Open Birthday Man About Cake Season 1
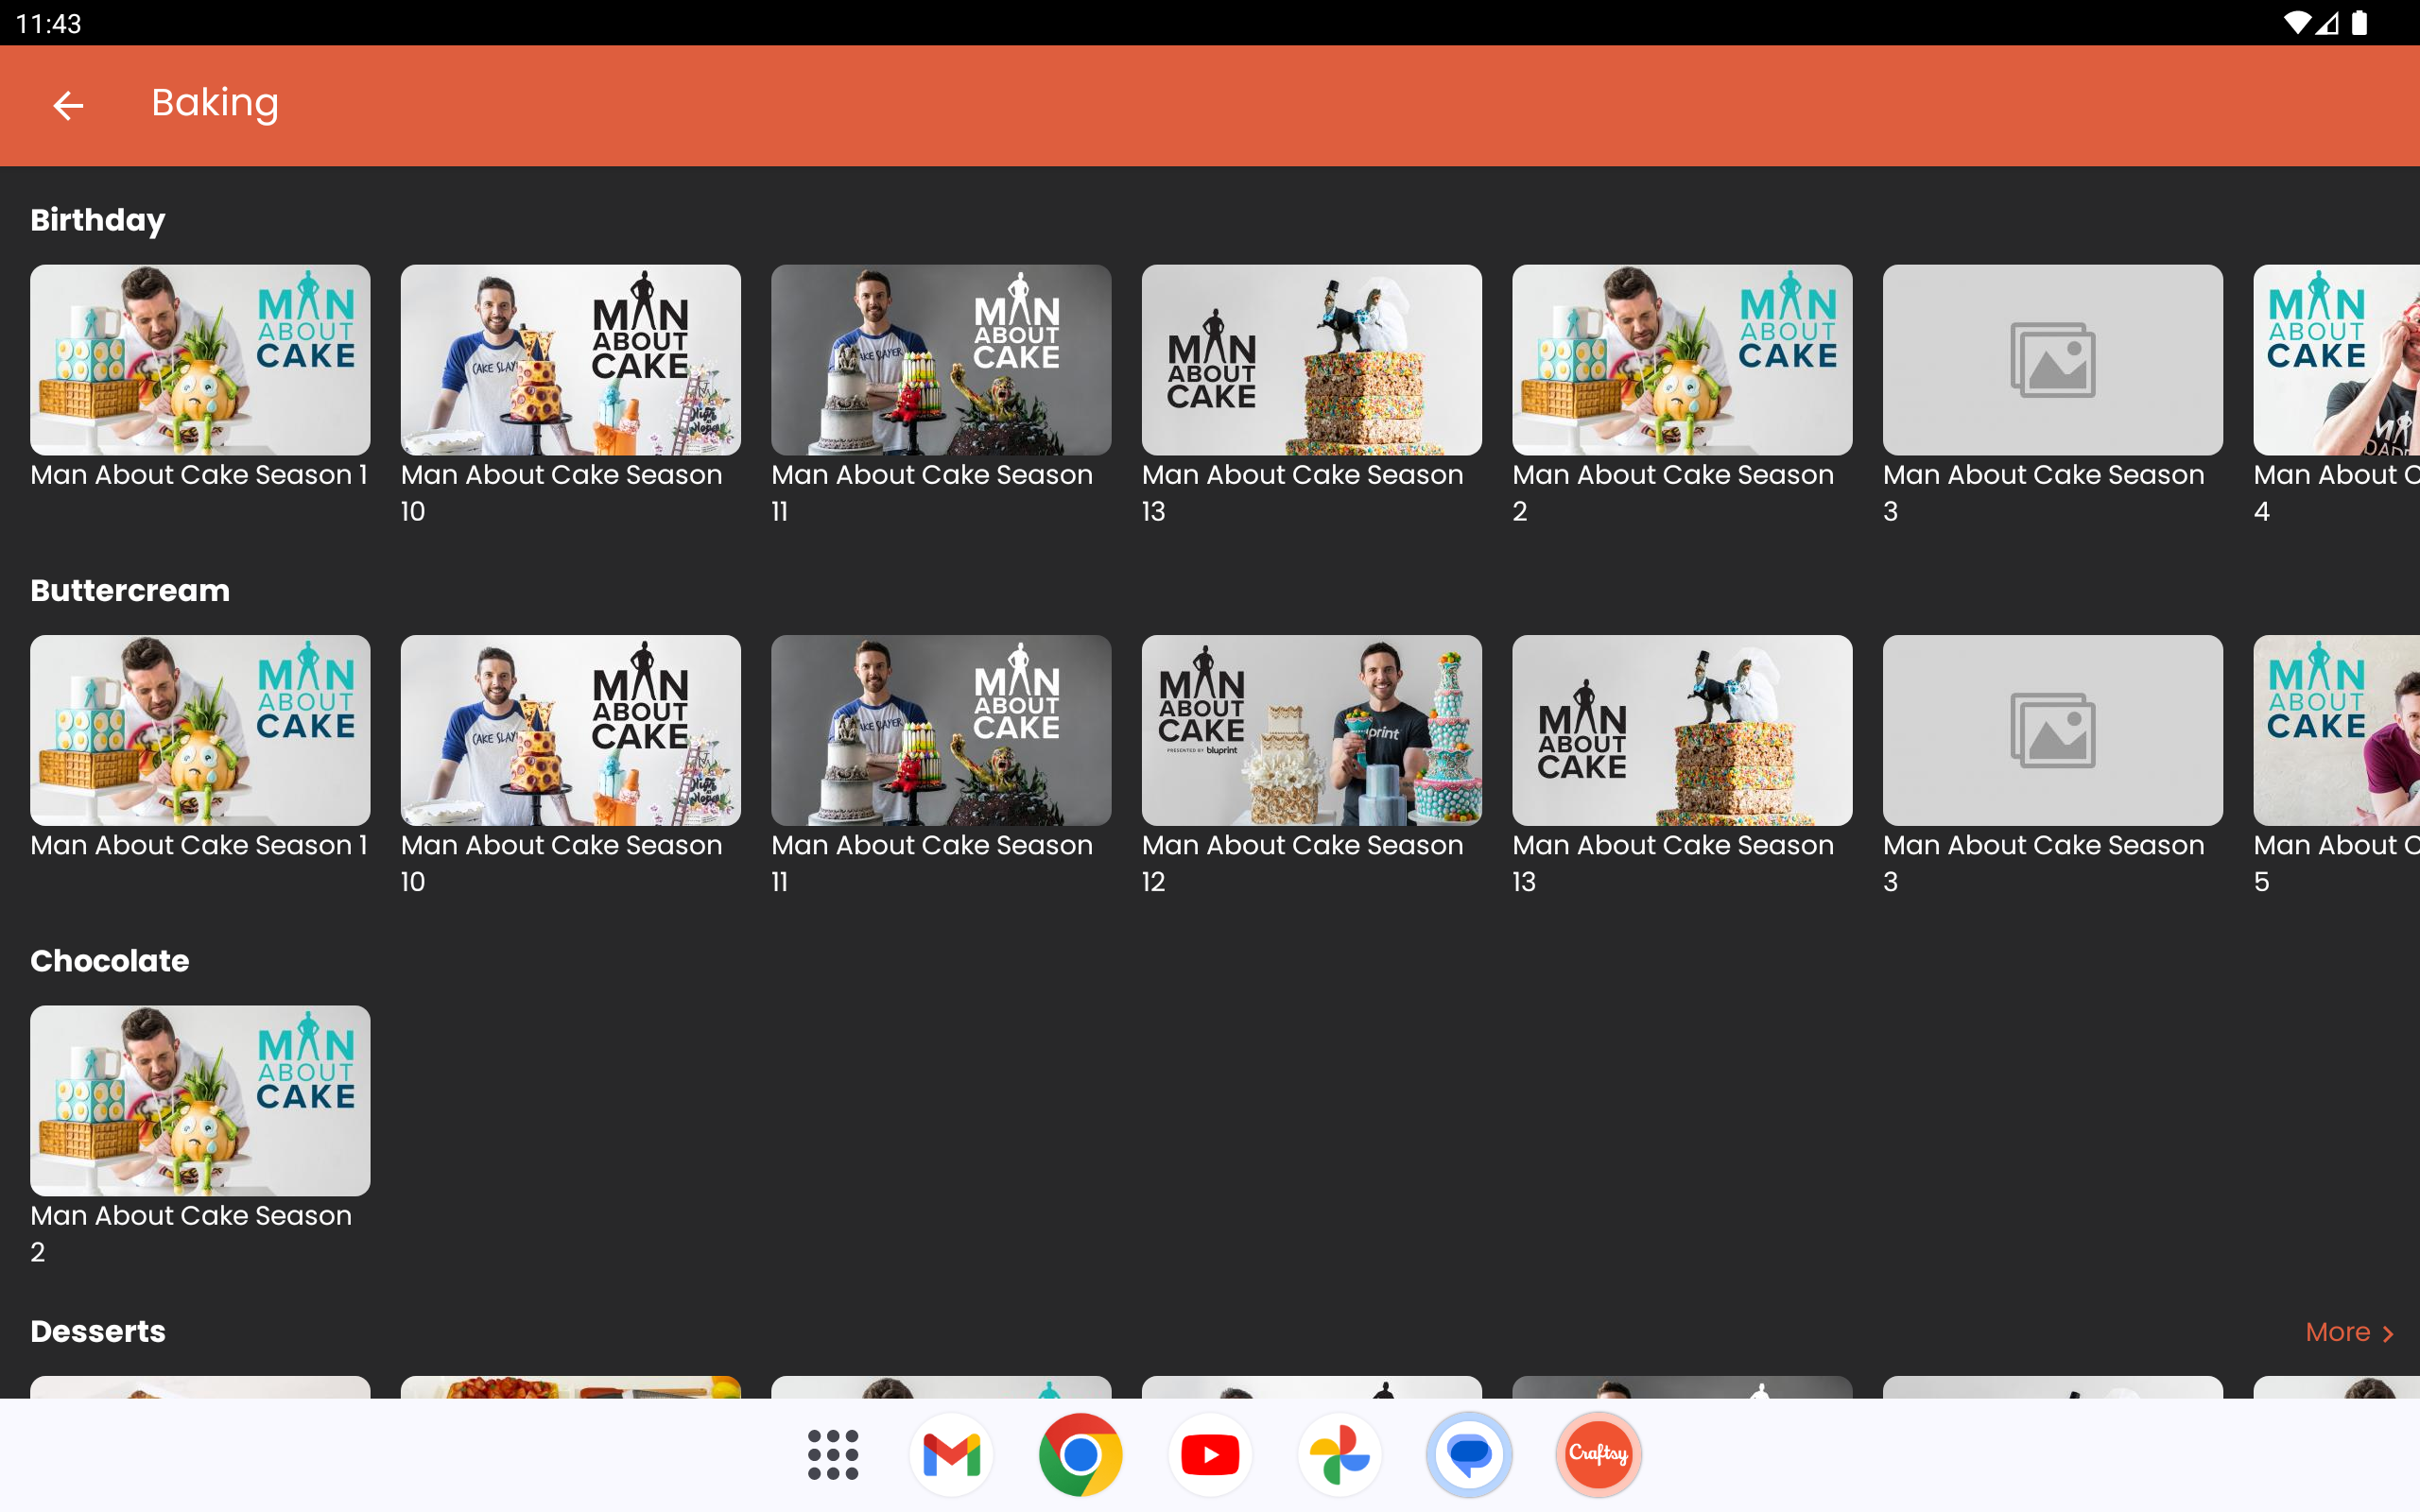Viewport: 2420px width, 1512px height. point(200,360)
